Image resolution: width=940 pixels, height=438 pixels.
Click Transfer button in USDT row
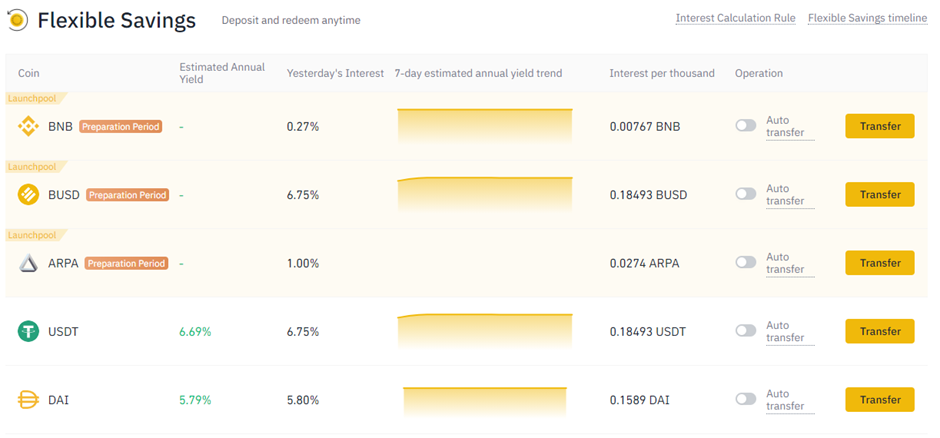tap(880, 331)
